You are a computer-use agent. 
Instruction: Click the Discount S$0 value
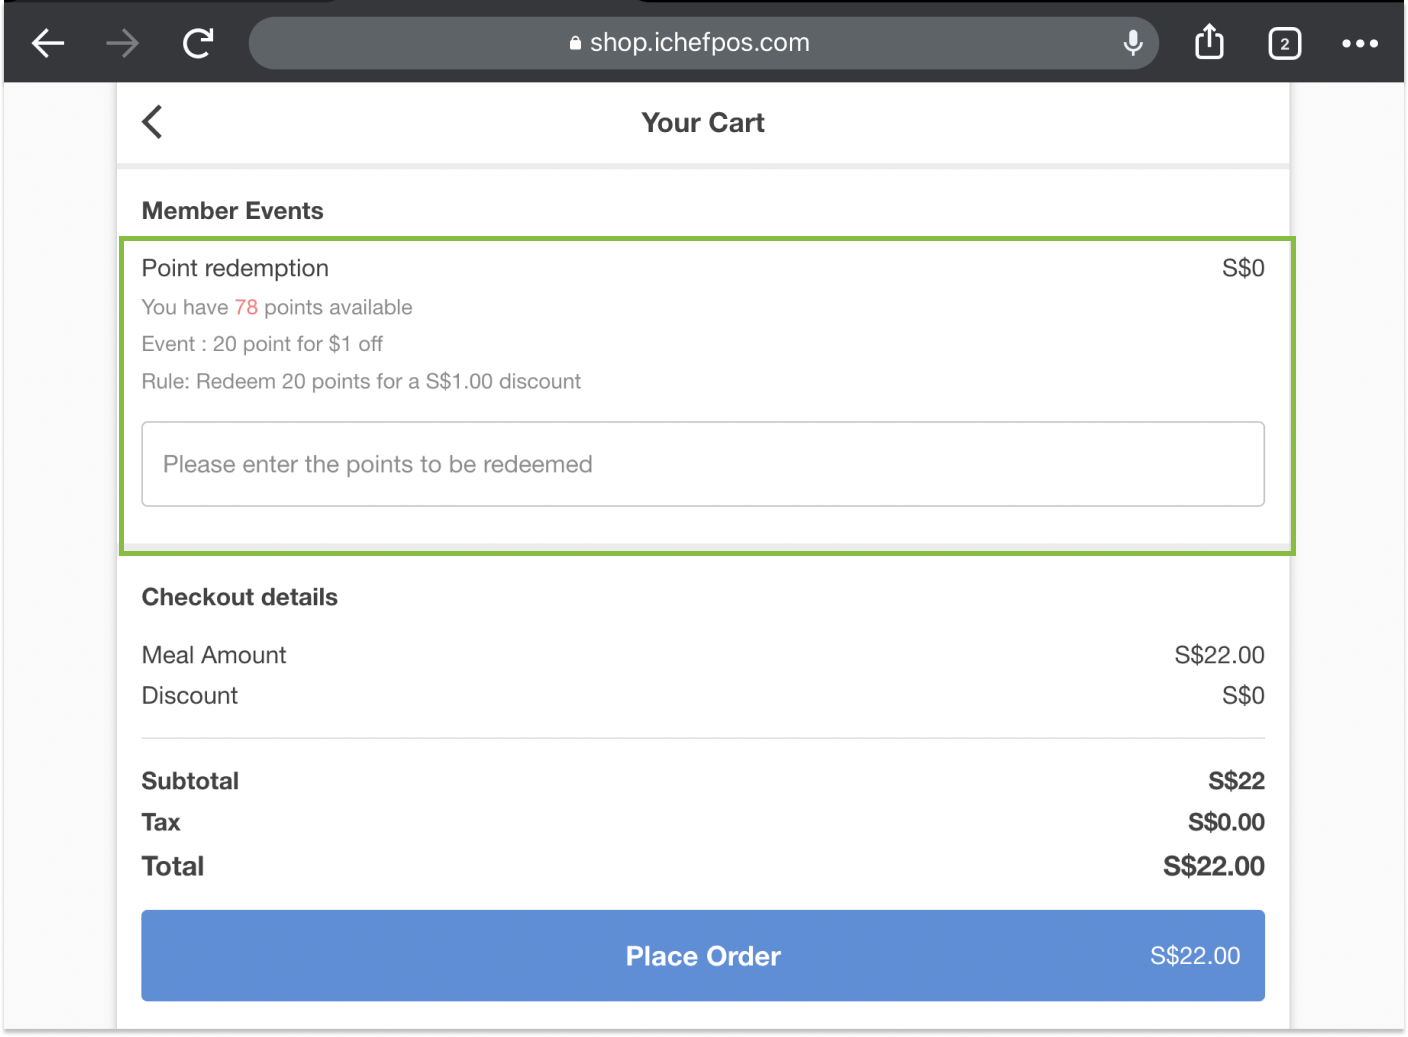click(x=1242, y=696)
